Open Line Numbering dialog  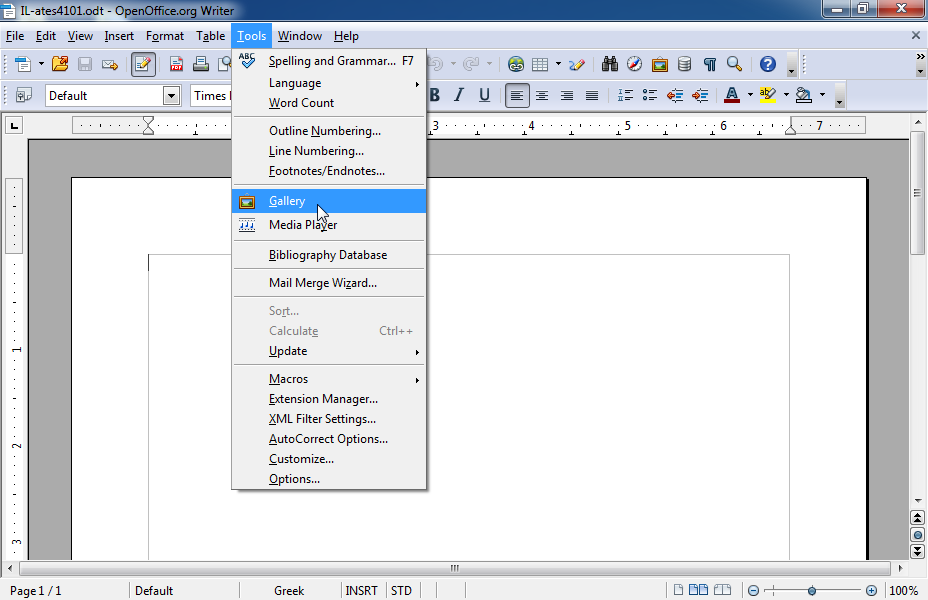(329, 151)
